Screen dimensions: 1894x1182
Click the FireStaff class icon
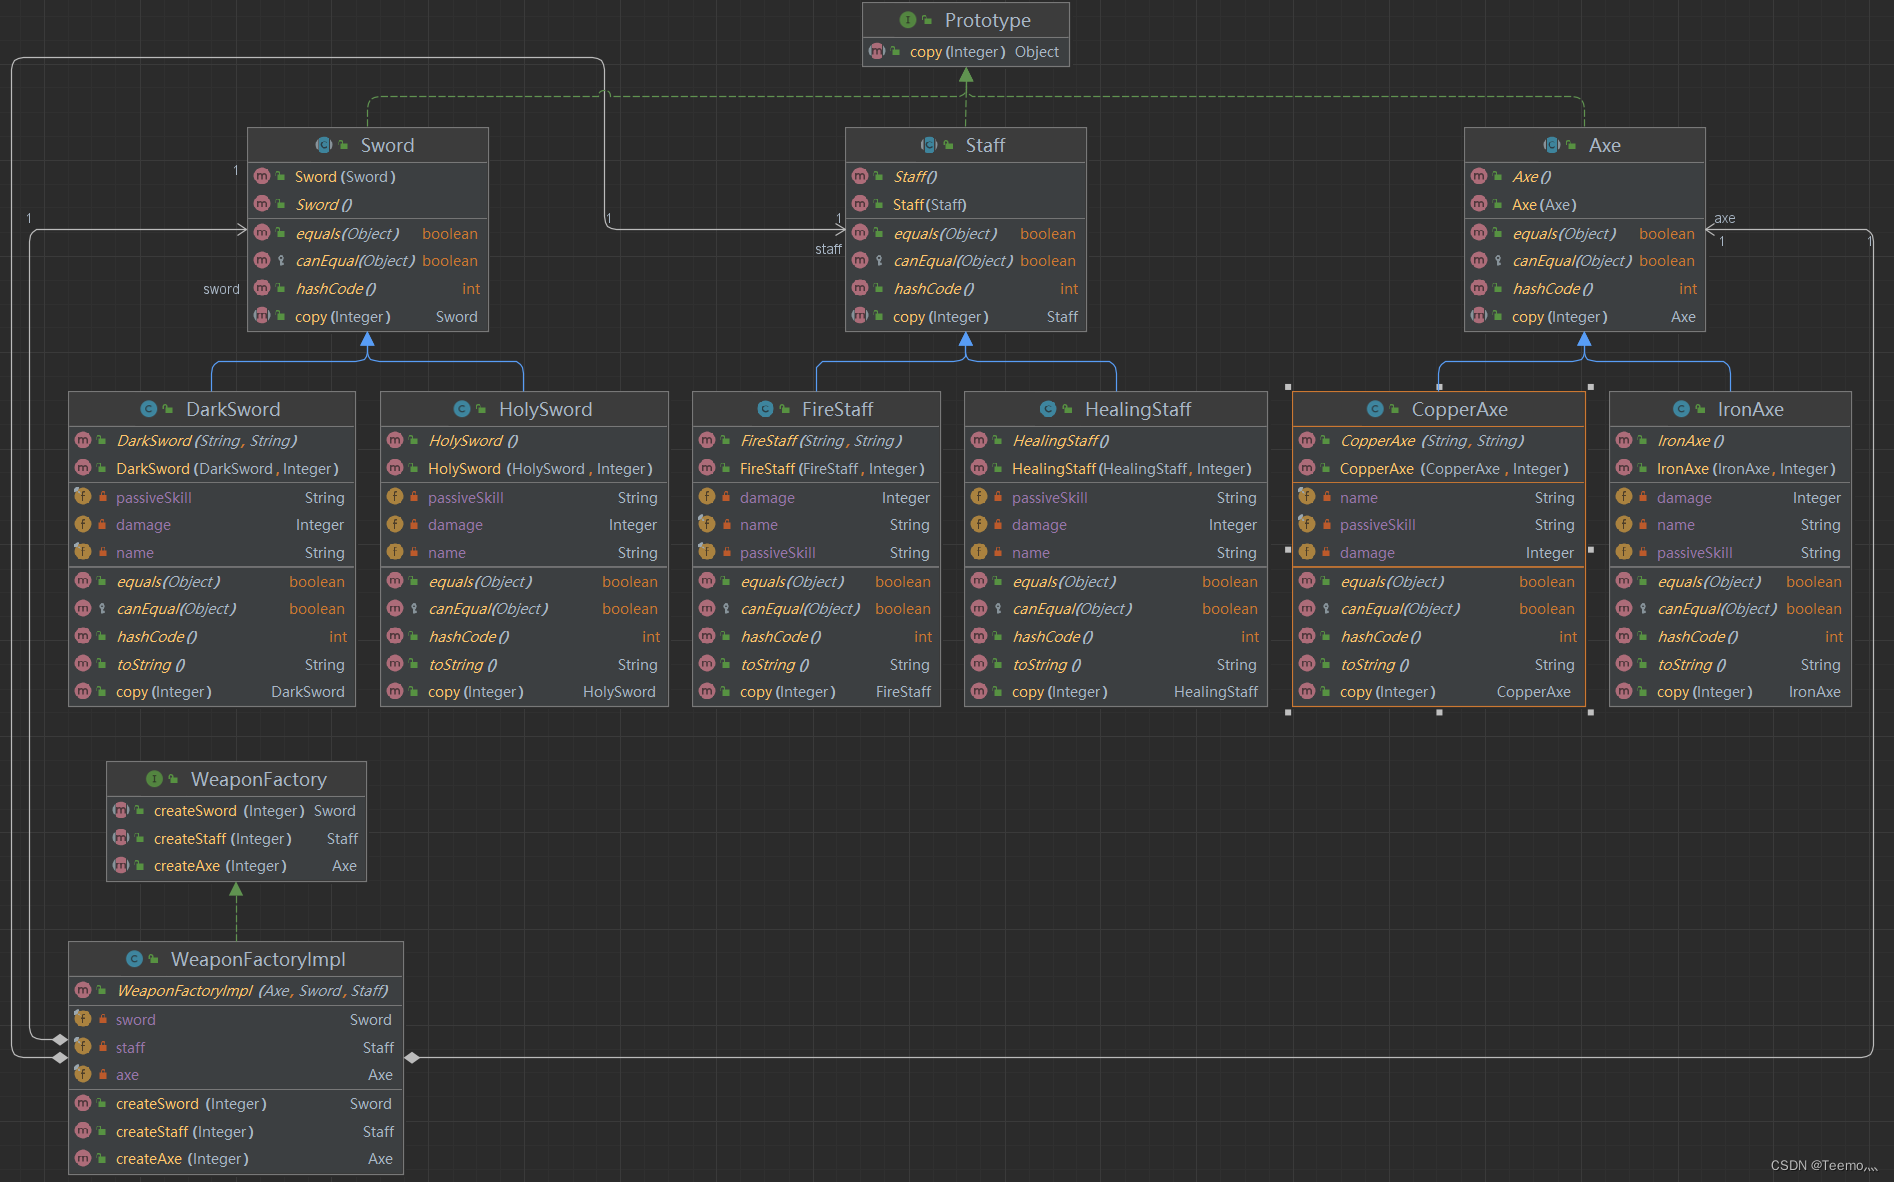coord(766,409)
